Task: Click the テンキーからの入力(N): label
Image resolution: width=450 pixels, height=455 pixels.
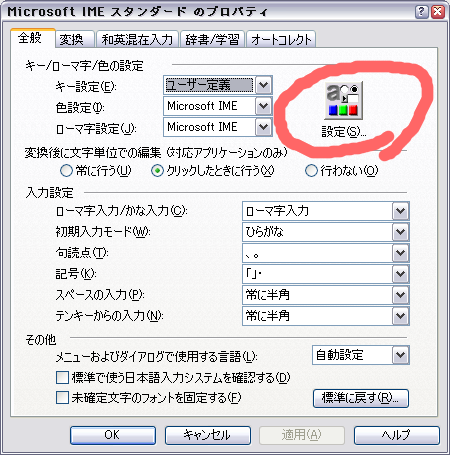Action: [109, 316]
